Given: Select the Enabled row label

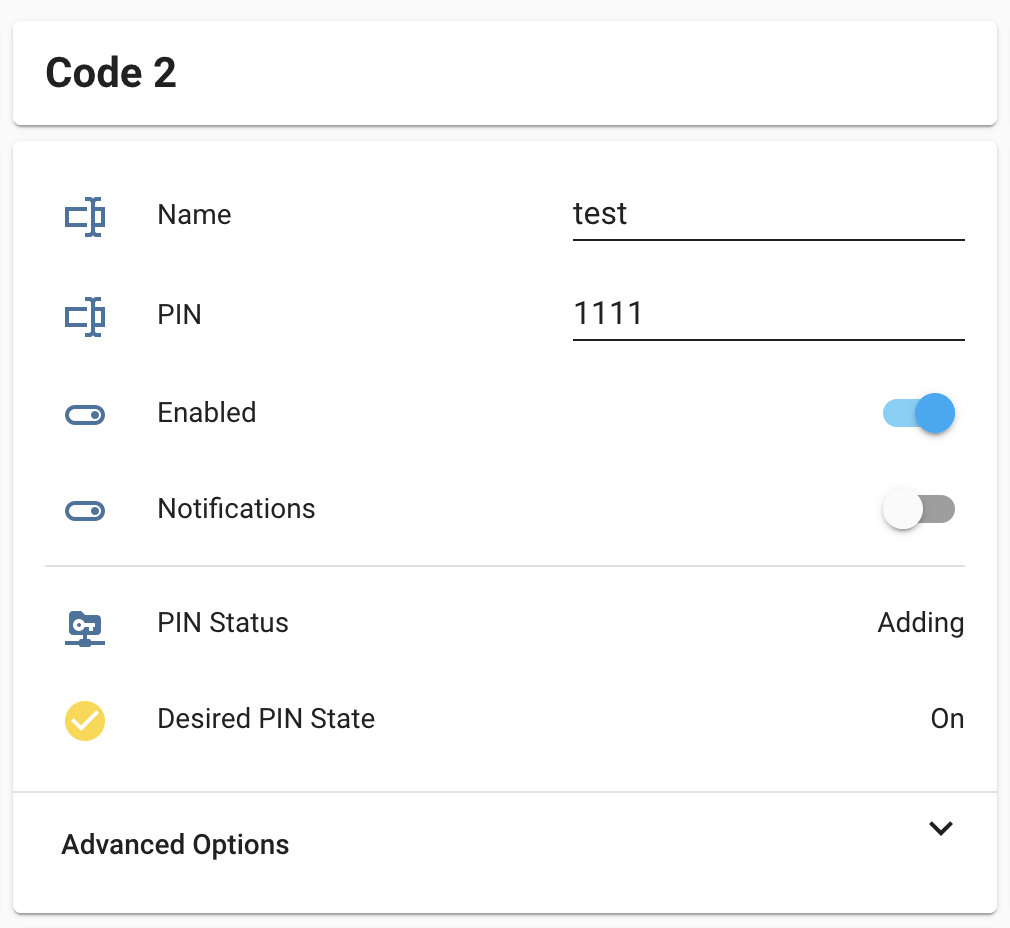Looking at the screenshot, I should tap(207, 413).
